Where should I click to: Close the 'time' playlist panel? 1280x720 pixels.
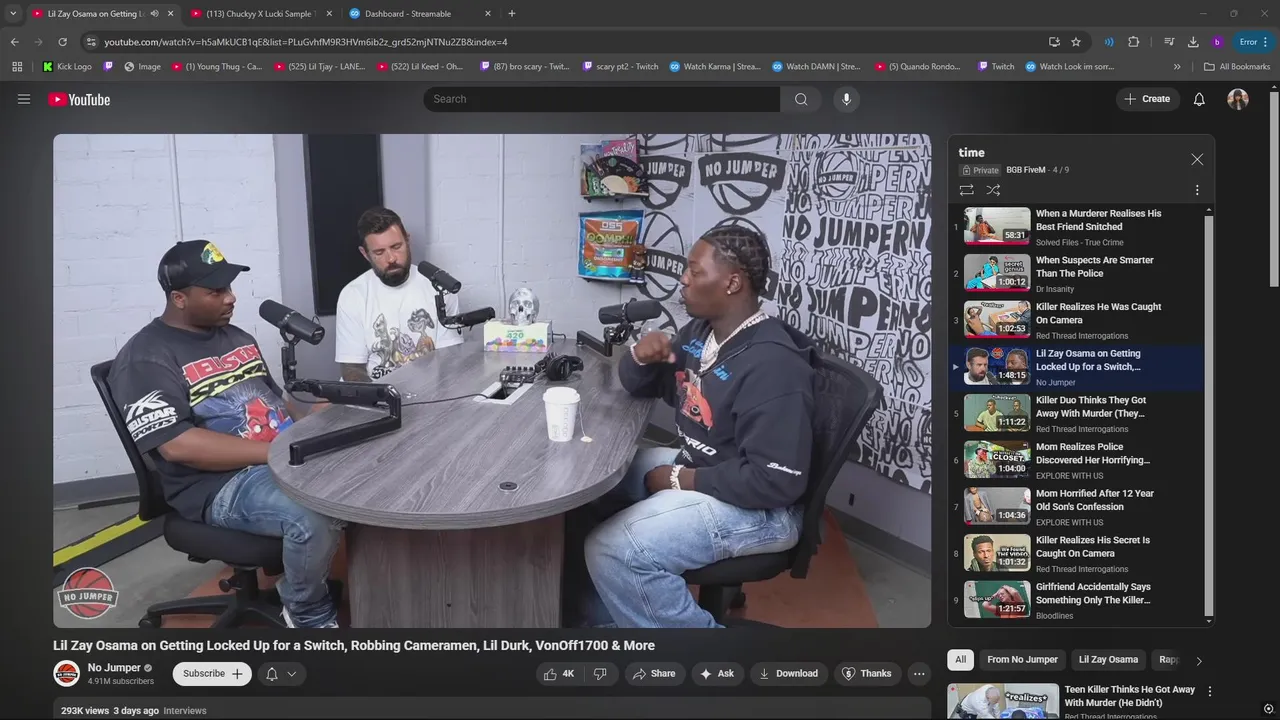pyautogui.click(x=1197, y=159)
